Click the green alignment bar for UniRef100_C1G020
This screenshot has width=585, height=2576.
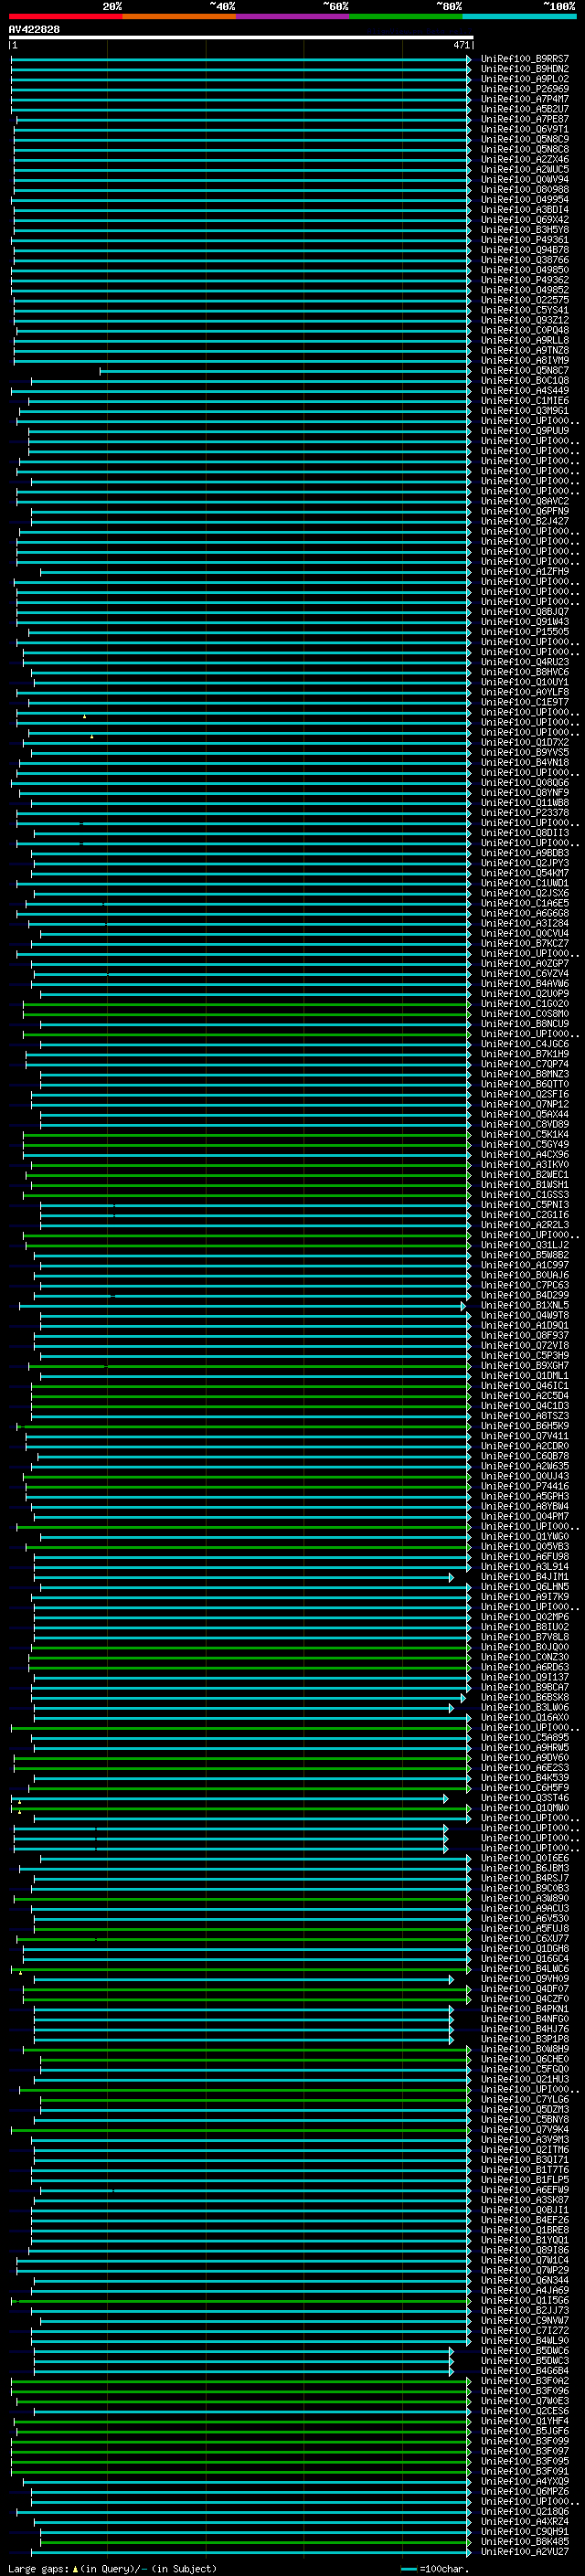[247, 1004]
